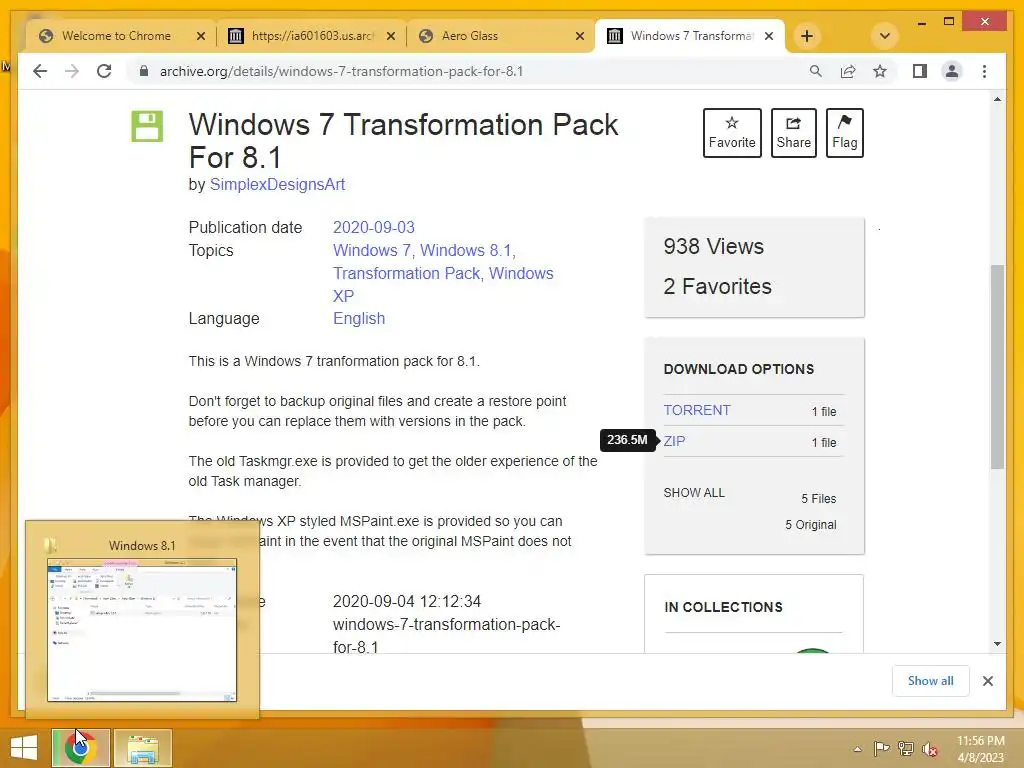The width and height of the screenshot is (1024, 768).
Task: Close the ia601603 archive tab
Action: (x=391, y=36)
